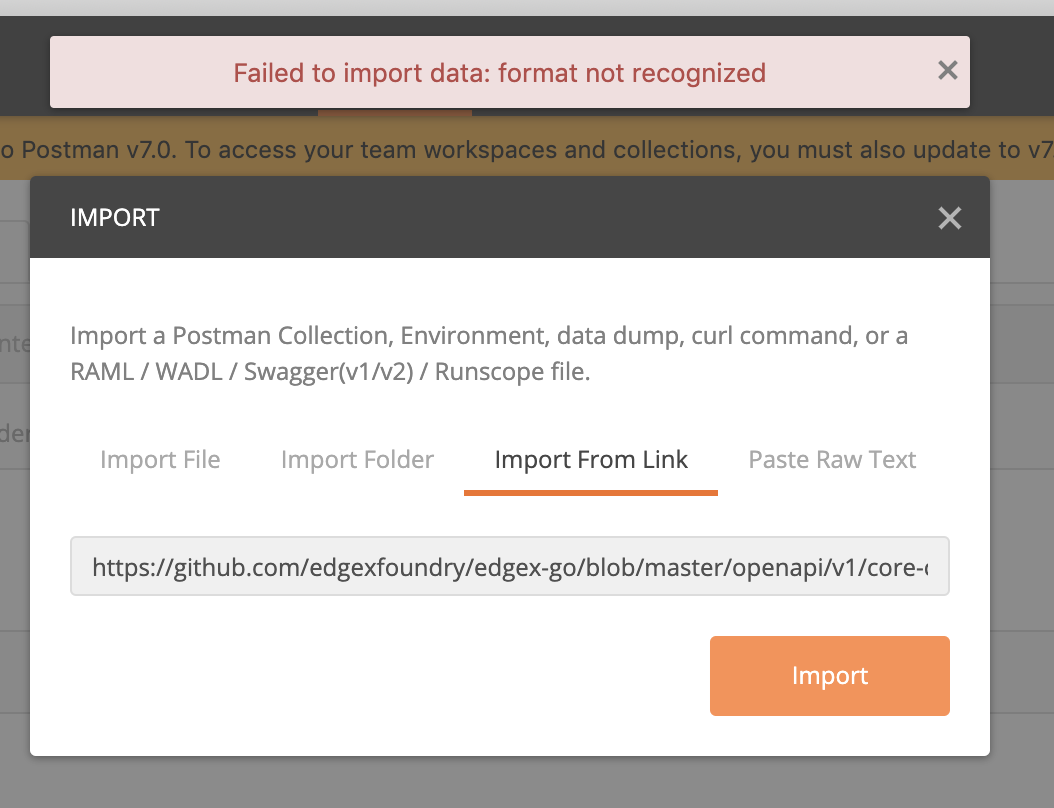
Task: Click the orange underline beneath Import From Link
Action: [x=590, y=490]
